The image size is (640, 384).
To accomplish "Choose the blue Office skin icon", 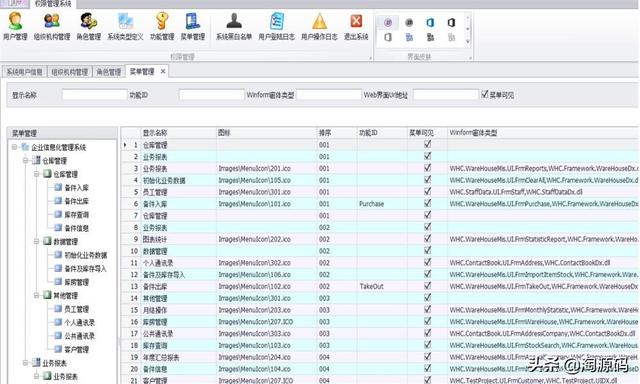I will click(x=430, y=22).
